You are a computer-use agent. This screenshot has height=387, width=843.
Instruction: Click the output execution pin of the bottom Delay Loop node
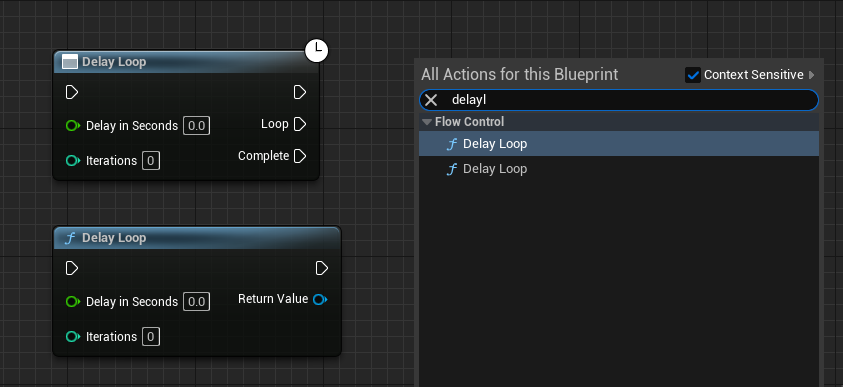pyautogui.click(x=322, y=268)
